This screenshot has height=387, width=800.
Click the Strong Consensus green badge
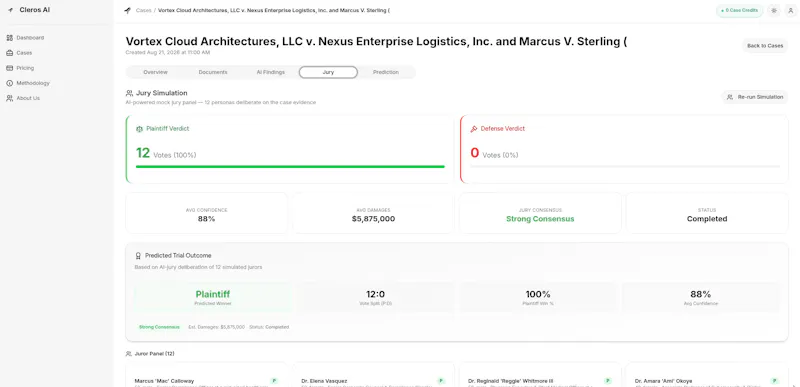pyautogui.click(x=159, y=327)
